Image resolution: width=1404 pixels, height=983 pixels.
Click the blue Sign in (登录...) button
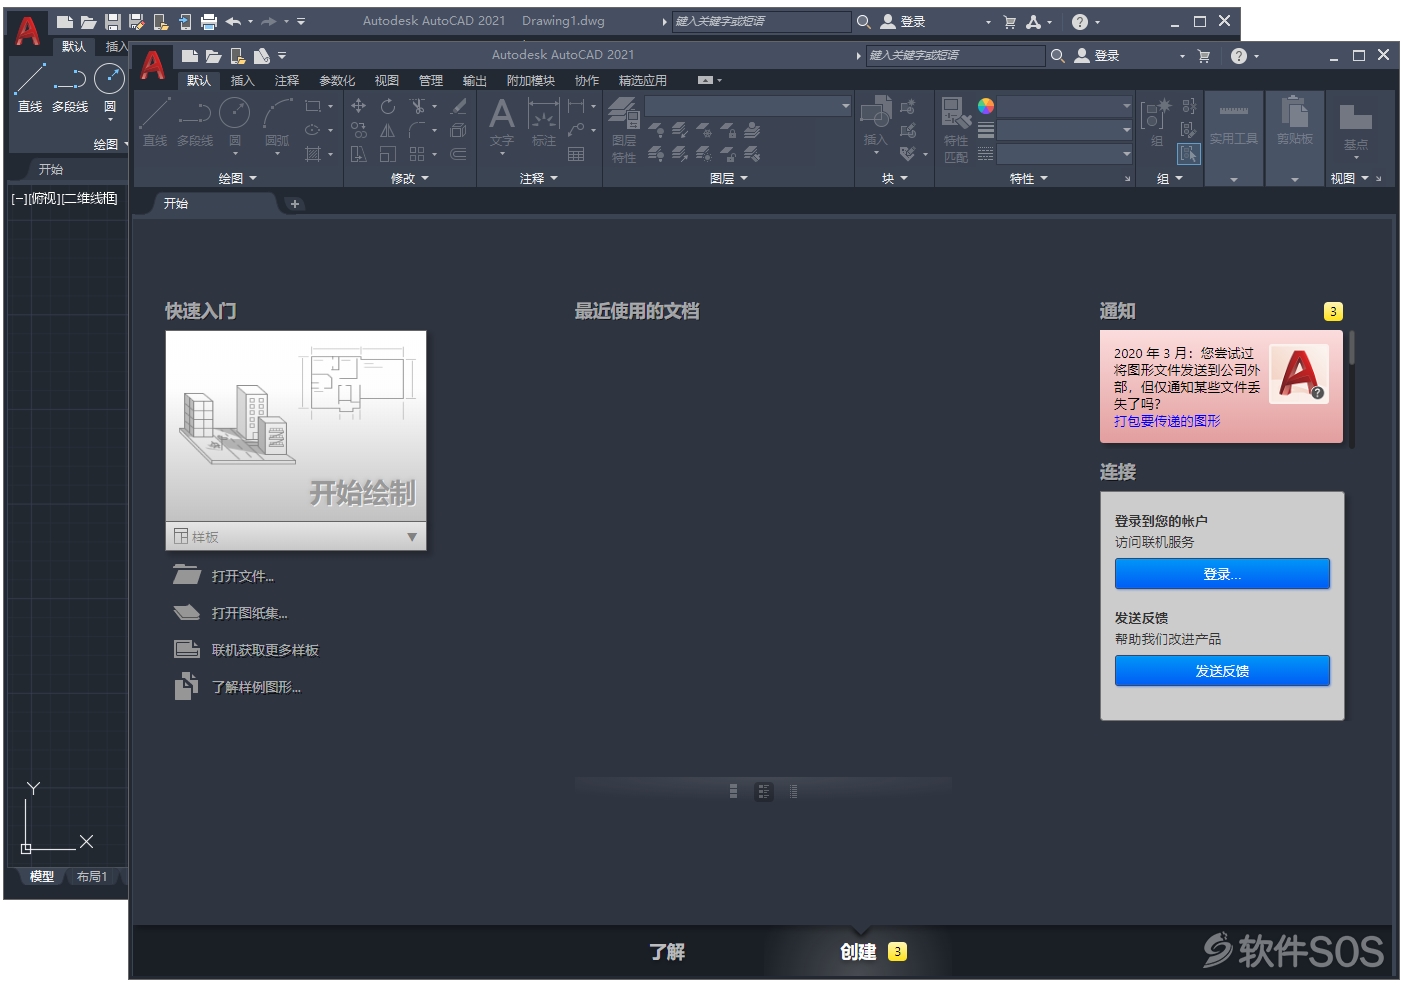1222,574
